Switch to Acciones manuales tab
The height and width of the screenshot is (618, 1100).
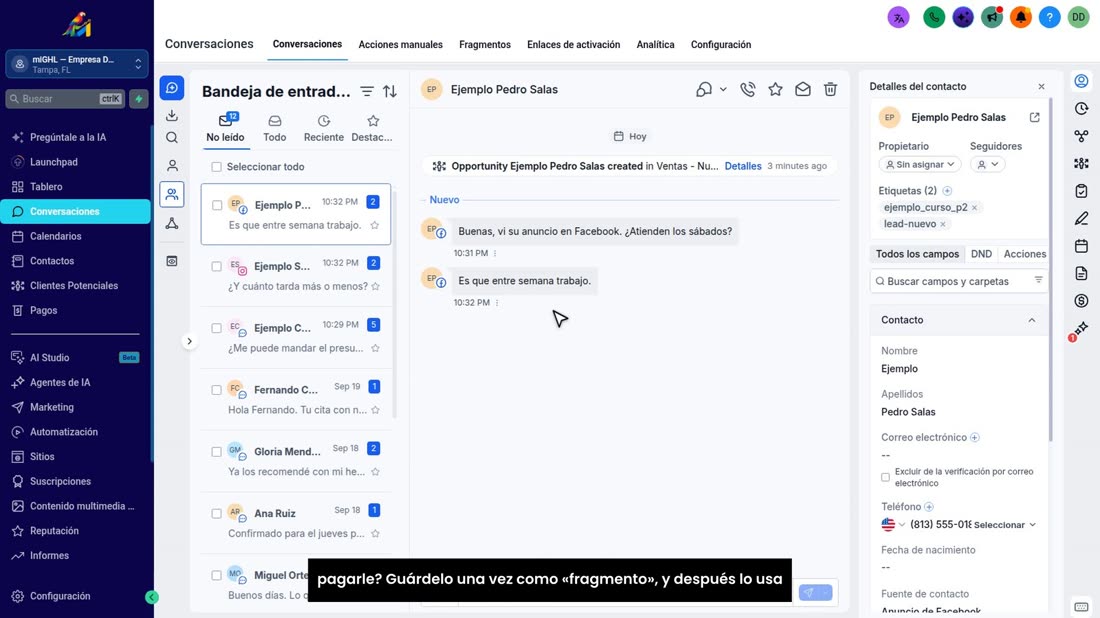click(401, 44)
